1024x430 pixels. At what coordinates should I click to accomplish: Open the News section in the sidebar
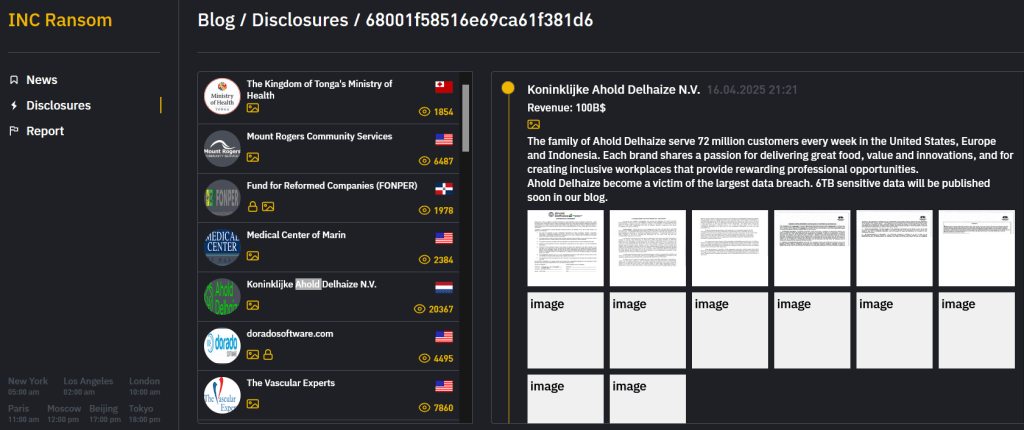(x=41, y=80)
